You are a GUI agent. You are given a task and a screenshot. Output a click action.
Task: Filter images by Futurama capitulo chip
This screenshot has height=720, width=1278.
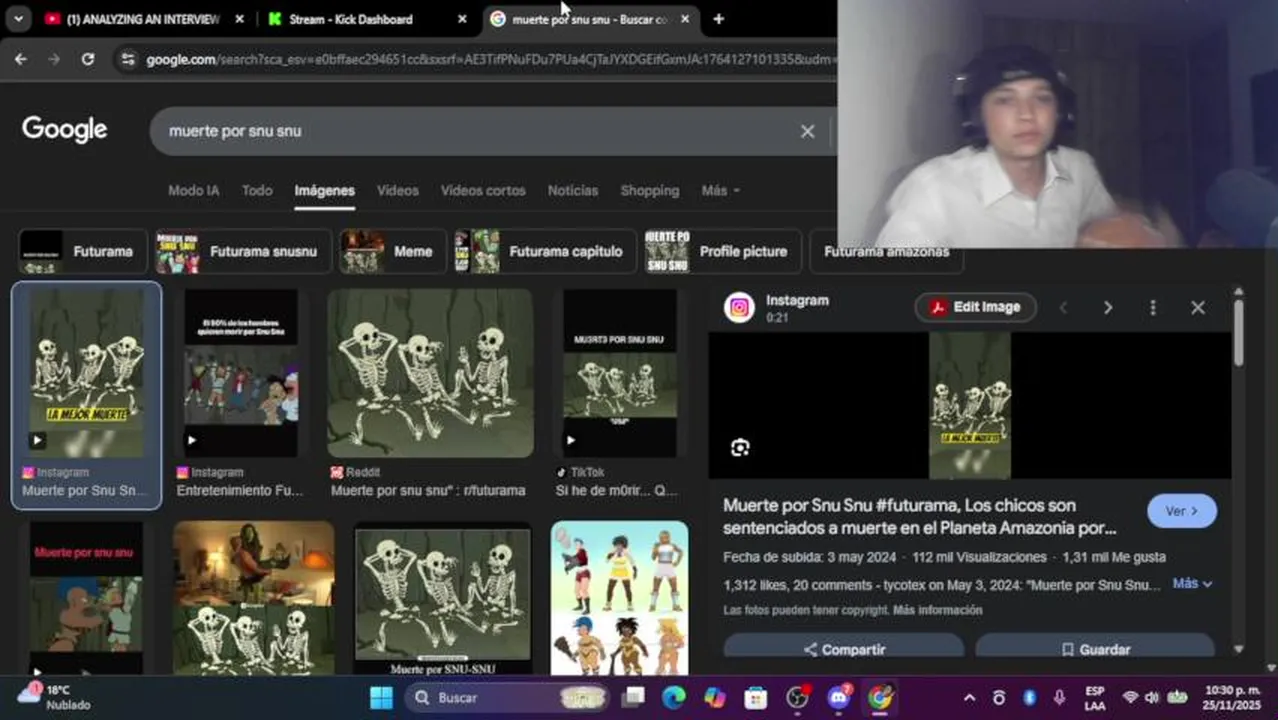(544, 251)
